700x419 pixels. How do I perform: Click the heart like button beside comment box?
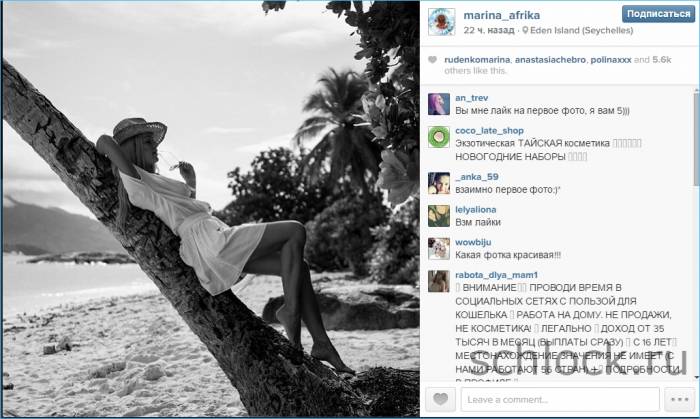pos(440,399)
